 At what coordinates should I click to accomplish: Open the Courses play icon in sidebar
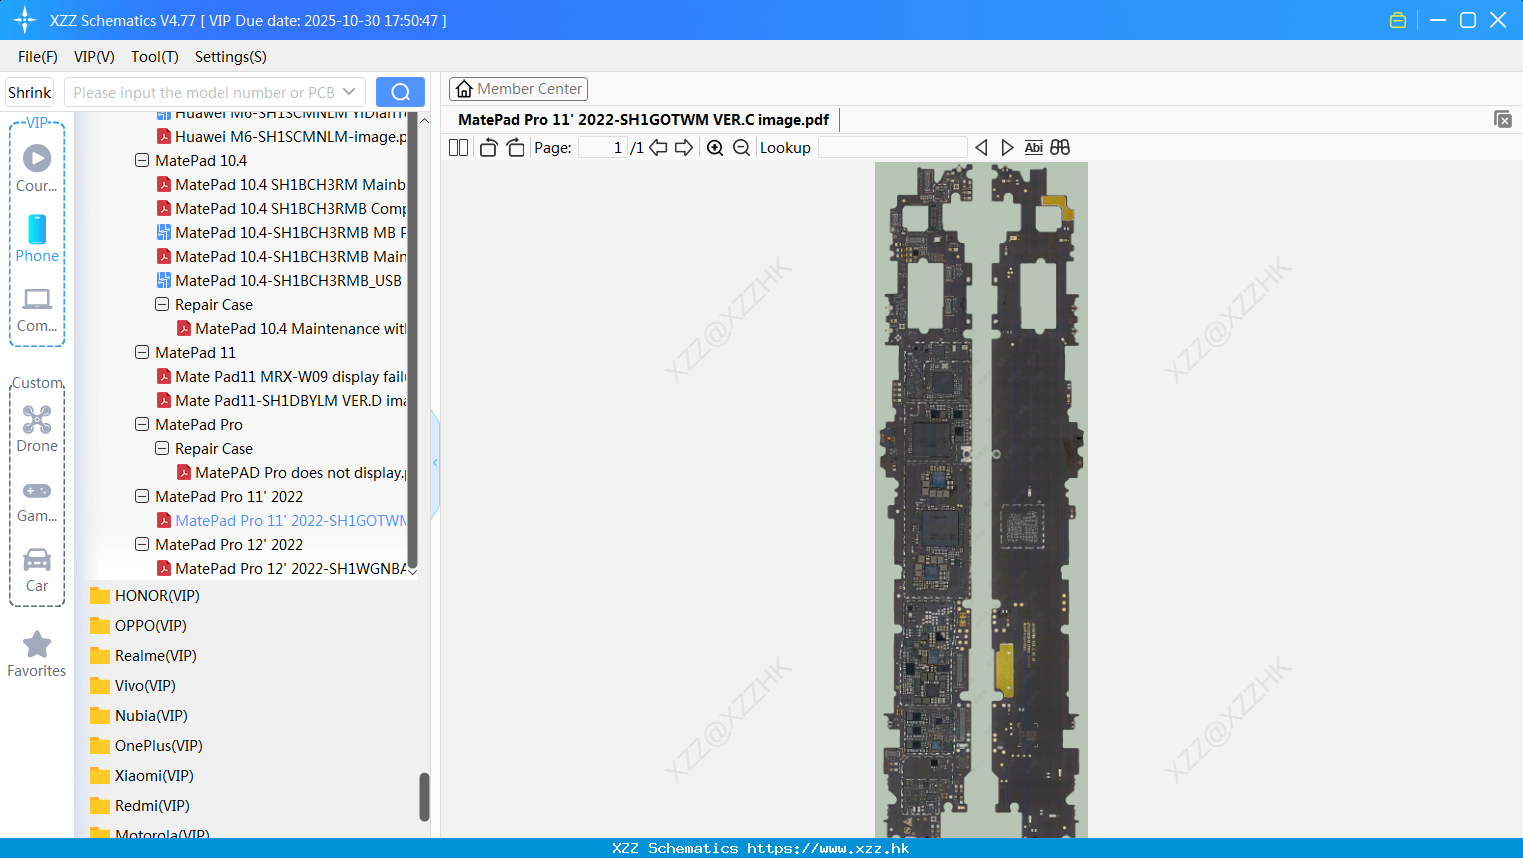37,158
